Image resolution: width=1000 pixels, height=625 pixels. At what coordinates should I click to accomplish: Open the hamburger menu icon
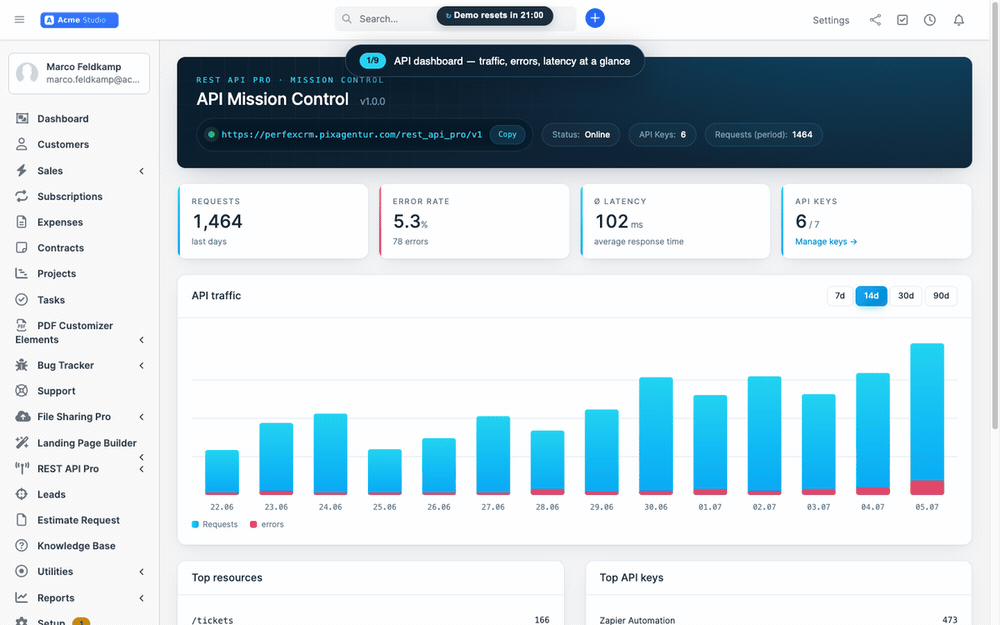[19, 20]
